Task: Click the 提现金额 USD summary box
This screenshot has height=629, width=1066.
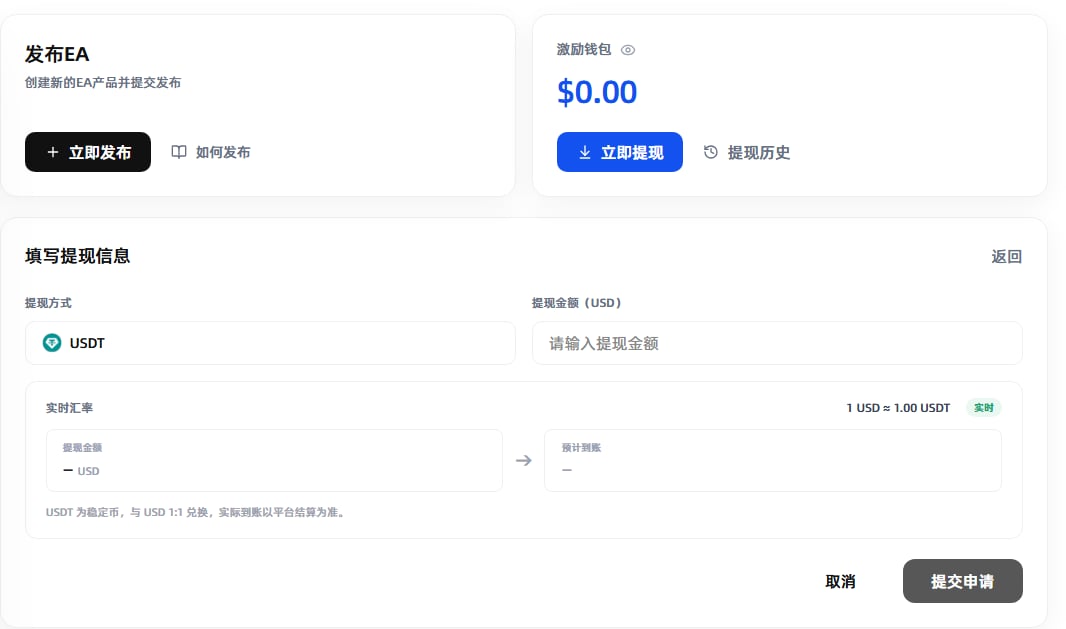Action: coord(274,460)
